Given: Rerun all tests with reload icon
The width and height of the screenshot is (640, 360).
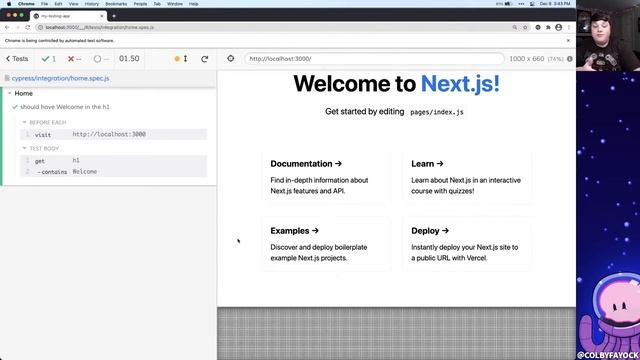Looking at the screenshot, I should (x=204, y=59).
